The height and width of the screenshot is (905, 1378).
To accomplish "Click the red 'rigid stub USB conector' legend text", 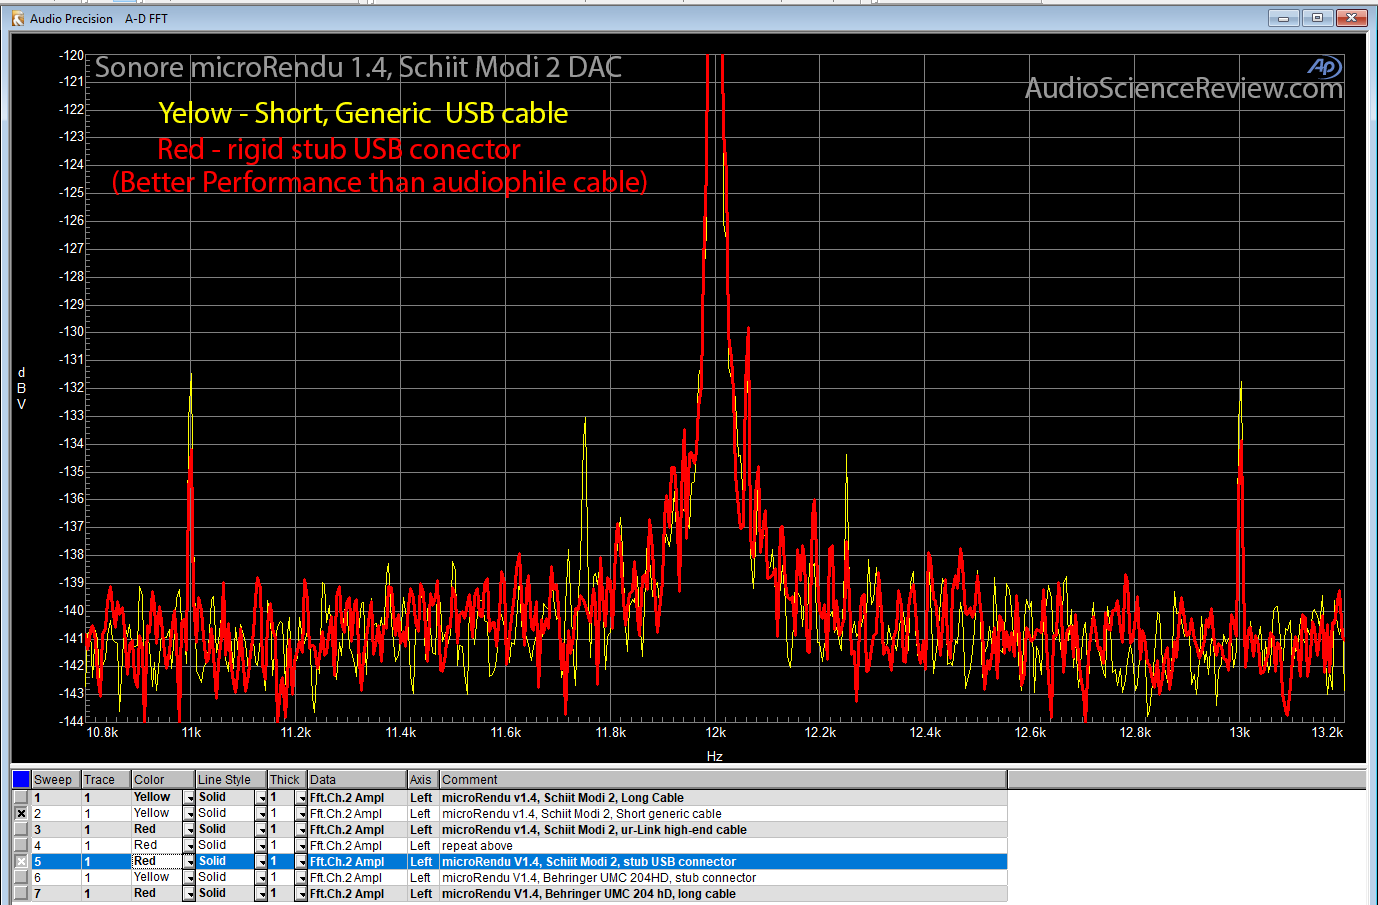I will click(339, 150).
